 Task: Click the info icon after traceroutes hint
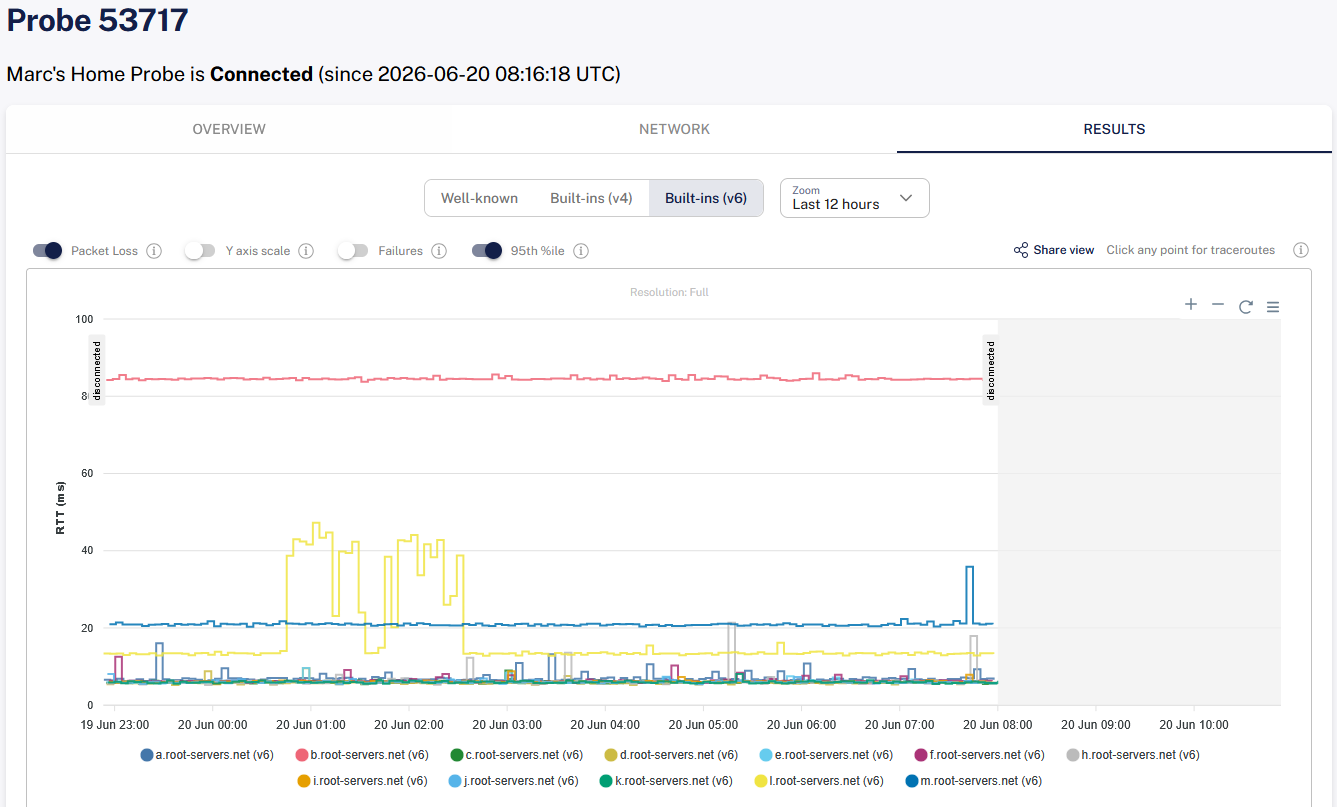[x=1300, y=250]
